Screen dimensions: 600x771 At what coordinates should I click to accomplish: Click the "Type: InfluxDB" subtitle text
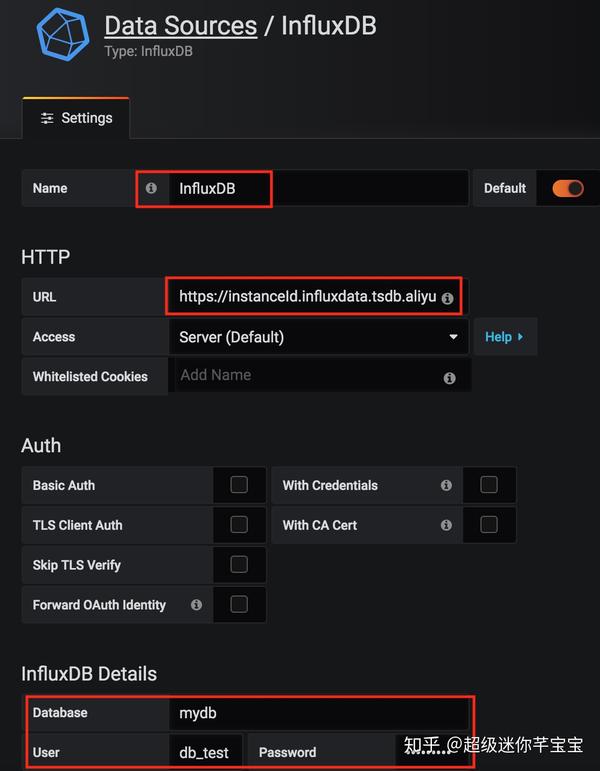click(x=149, y=51)
